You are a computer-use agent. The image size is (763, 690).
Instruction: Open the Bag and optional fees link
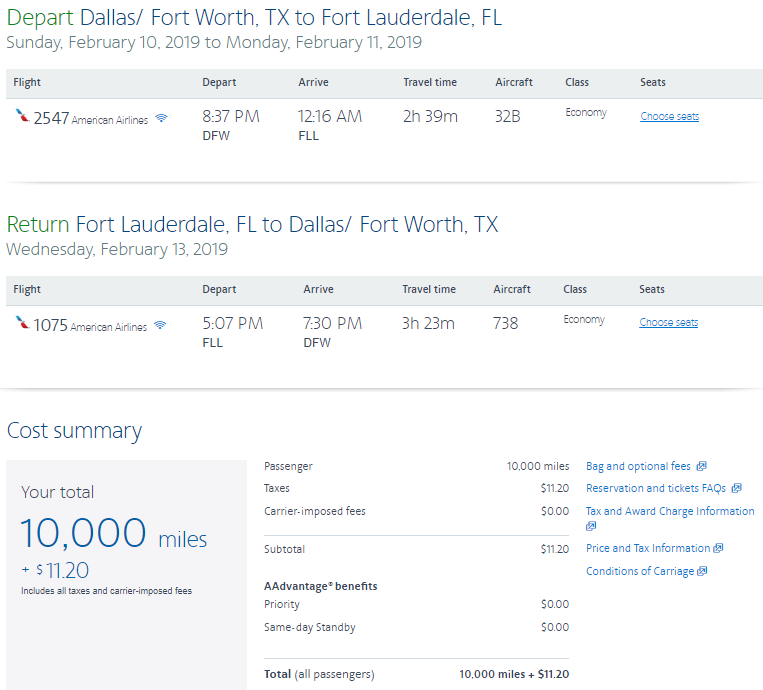coord(638,466)
